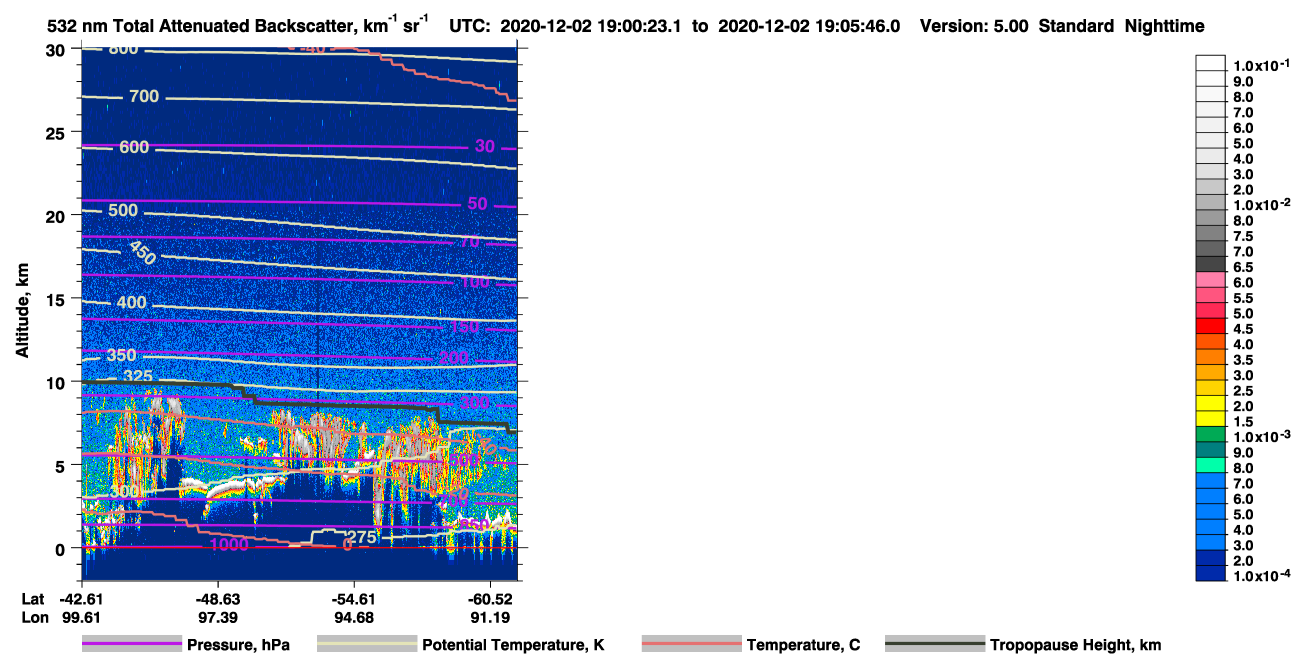Click the salmon line sample beside 'Temperature, C'
The image size is (1300, 667).
(692, 645)
